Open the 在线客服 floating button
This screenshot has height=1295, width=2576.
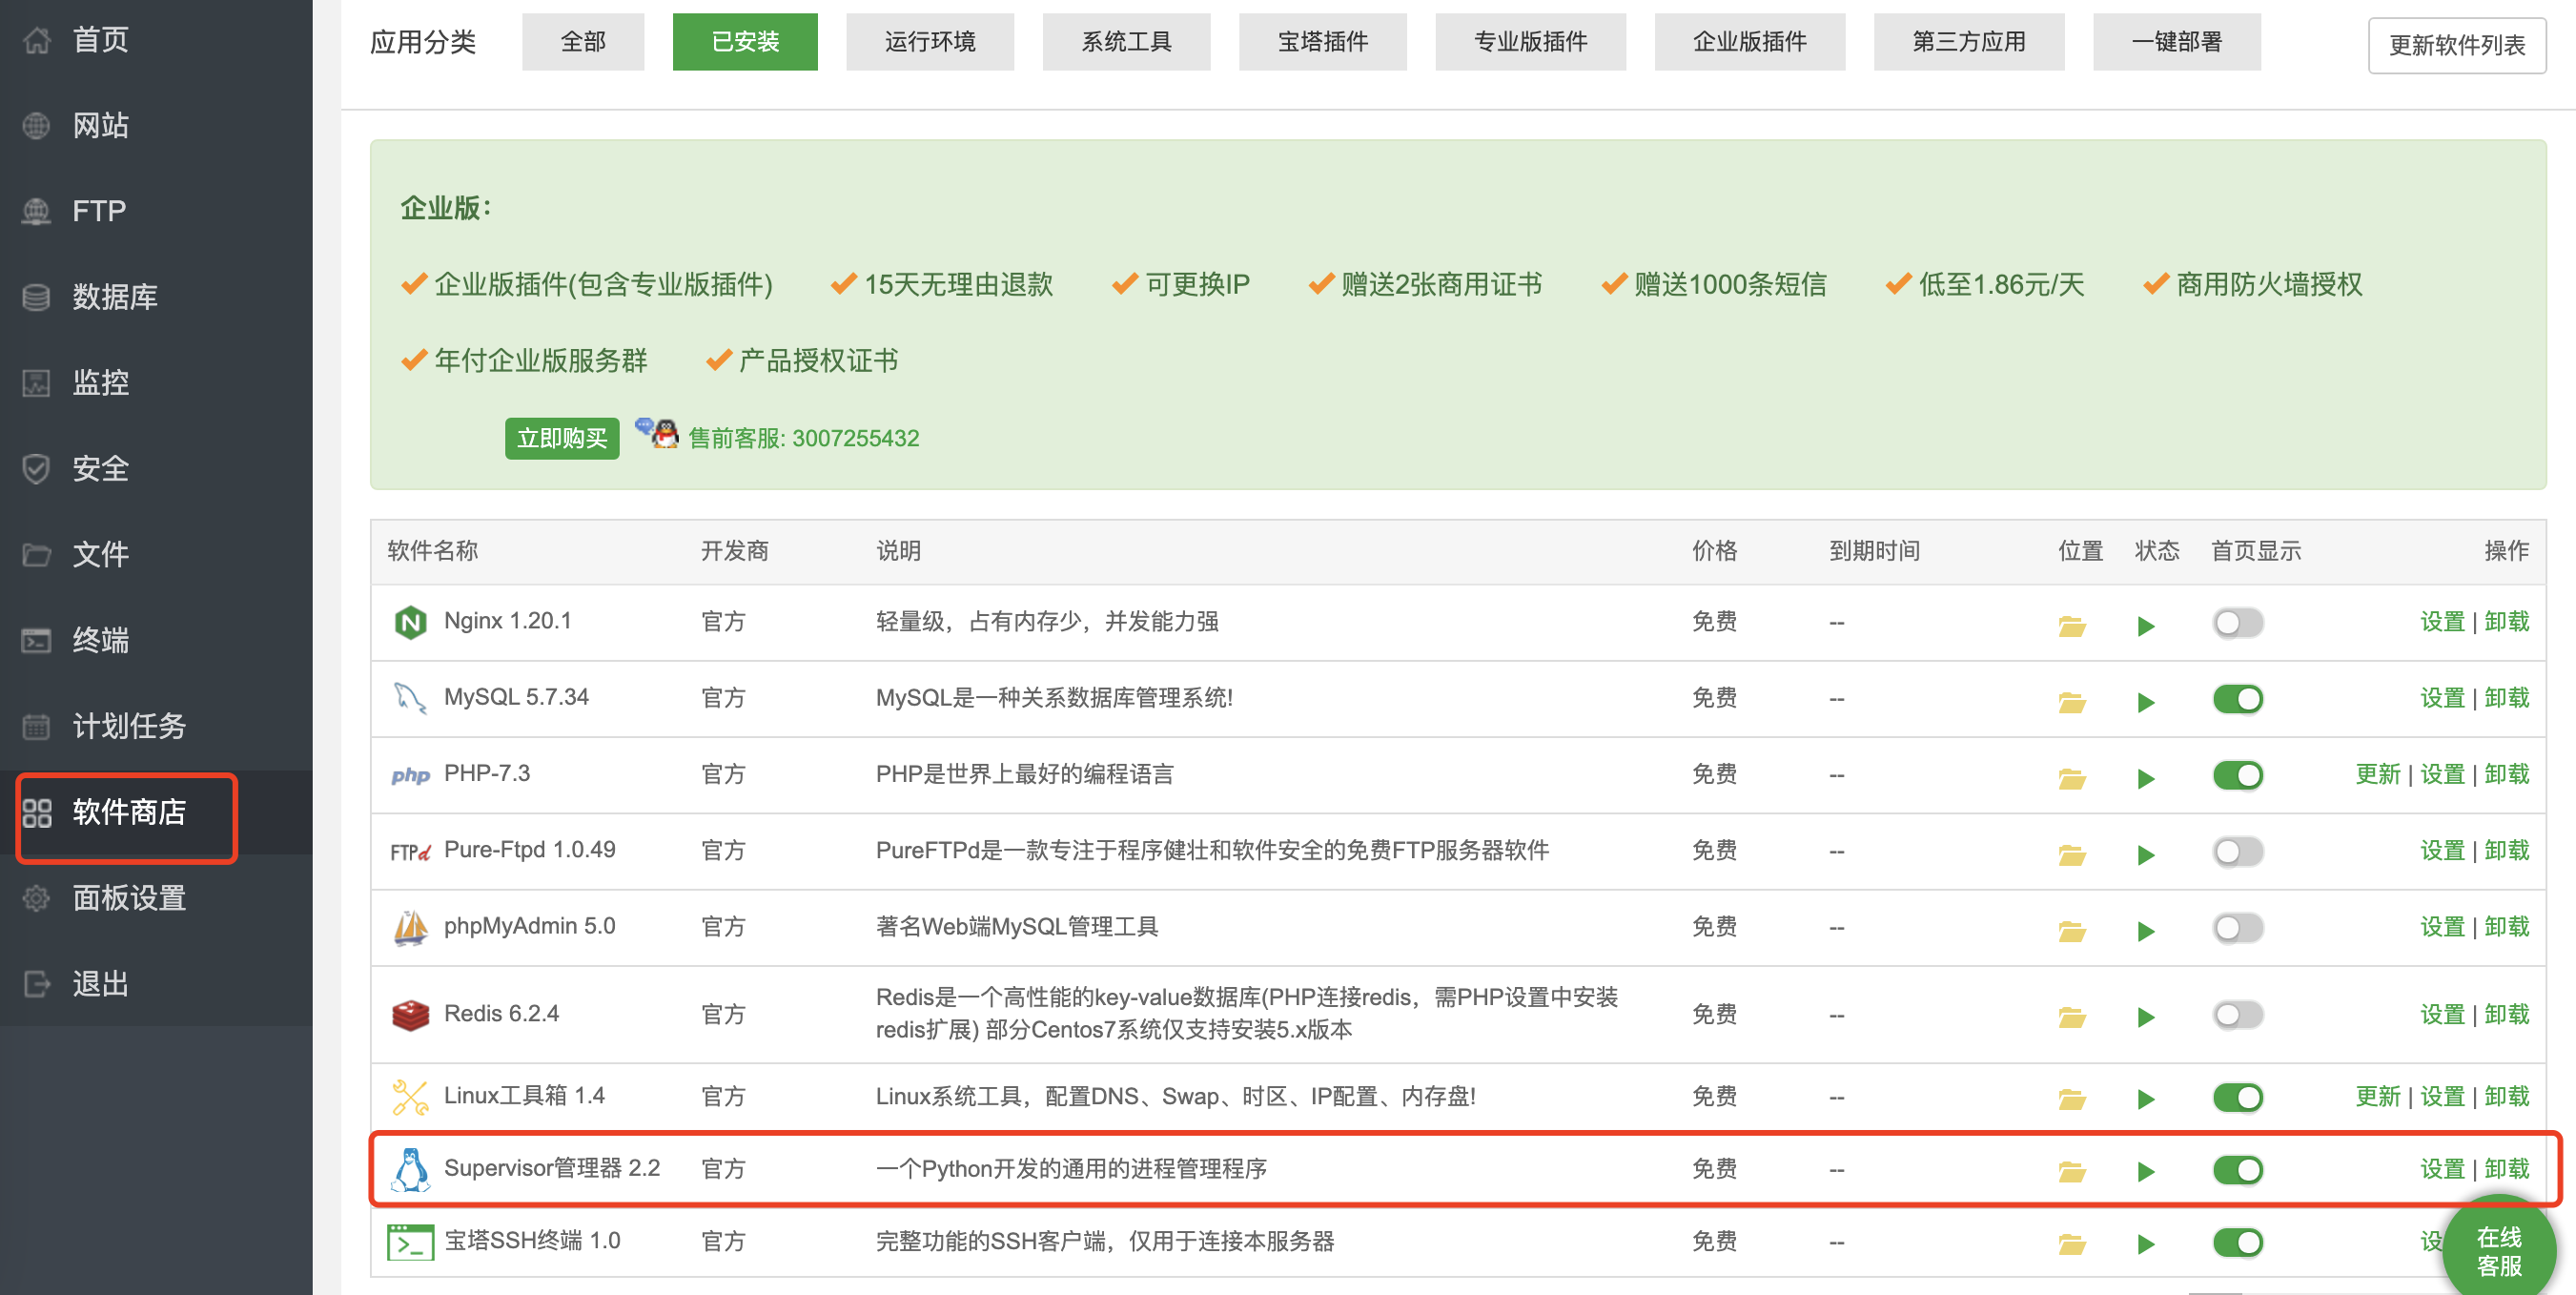point(2499,1249)
